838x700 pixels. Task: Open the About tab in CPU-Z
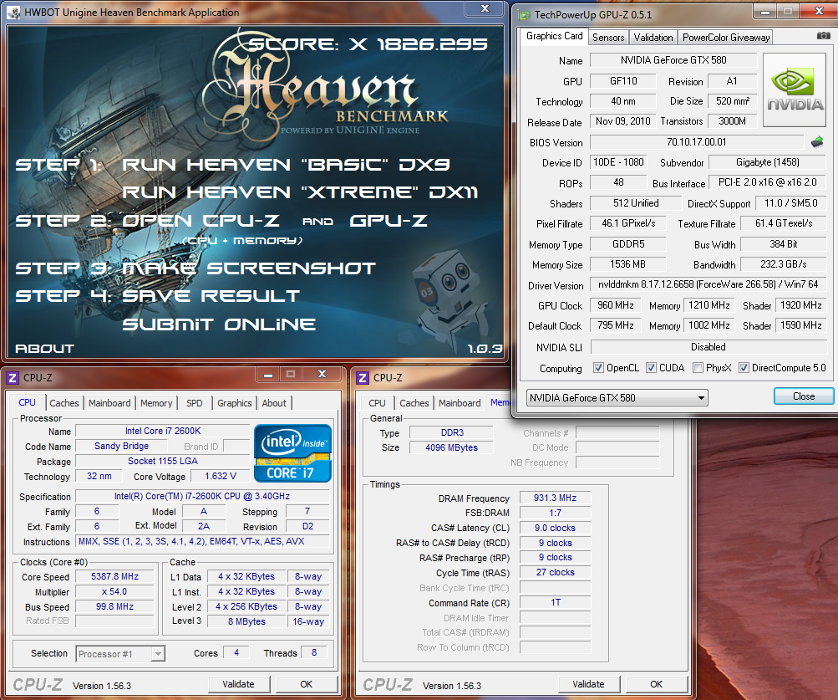pyautogui.click(x=274, y=403)
